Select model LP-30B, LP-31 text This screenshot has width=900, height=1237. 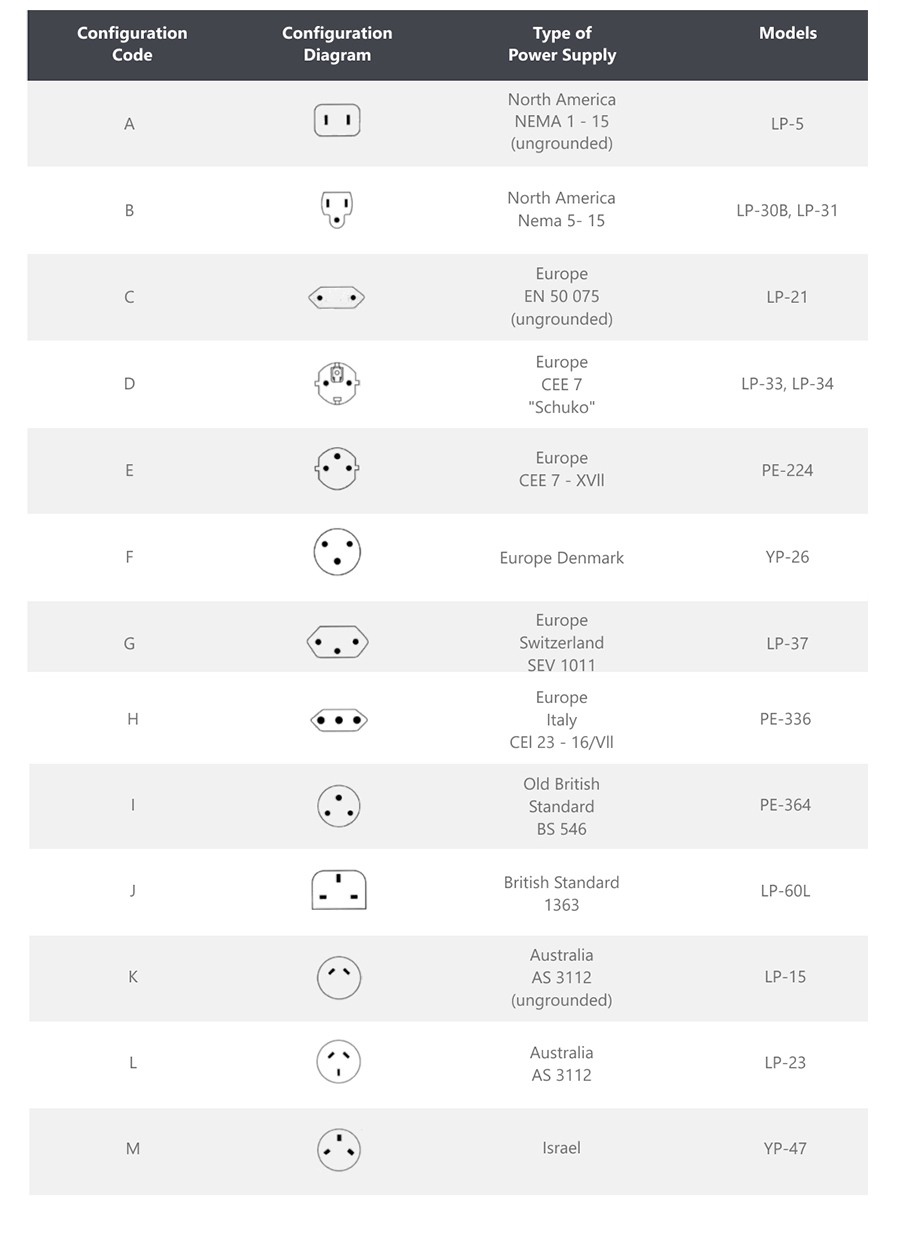(788, 210)
